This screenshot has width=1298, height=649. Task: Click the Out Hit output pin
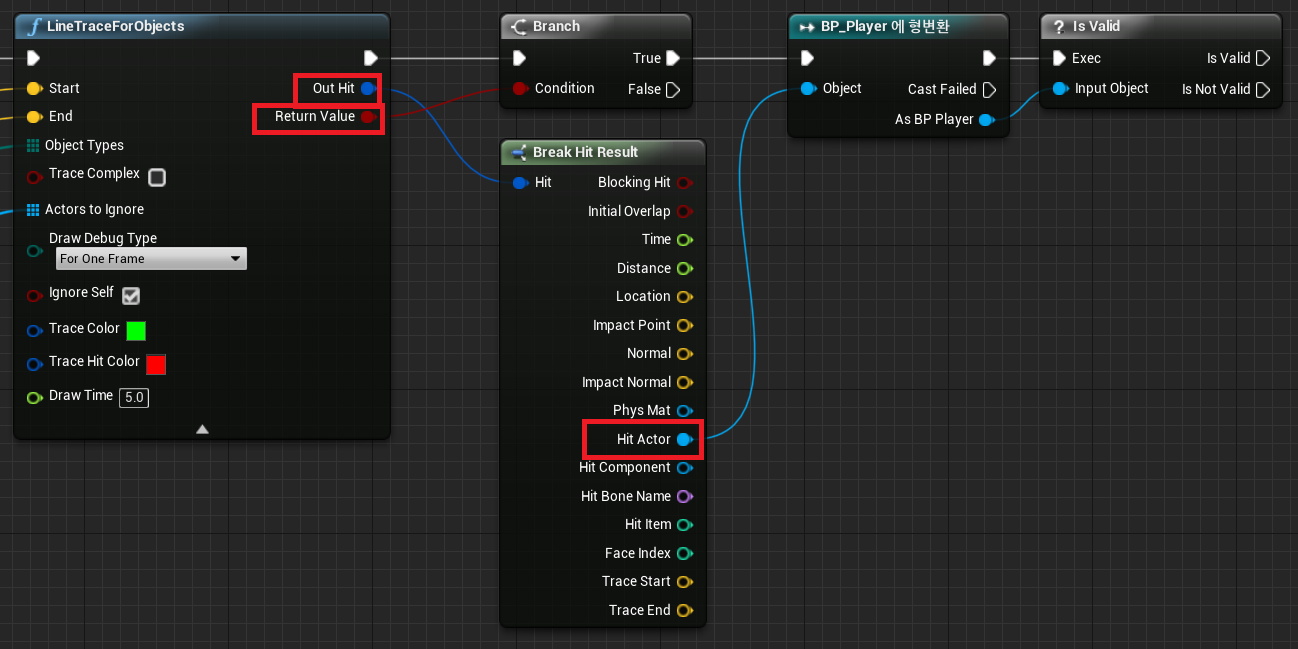pyautogui.click(x=368, y=88)
